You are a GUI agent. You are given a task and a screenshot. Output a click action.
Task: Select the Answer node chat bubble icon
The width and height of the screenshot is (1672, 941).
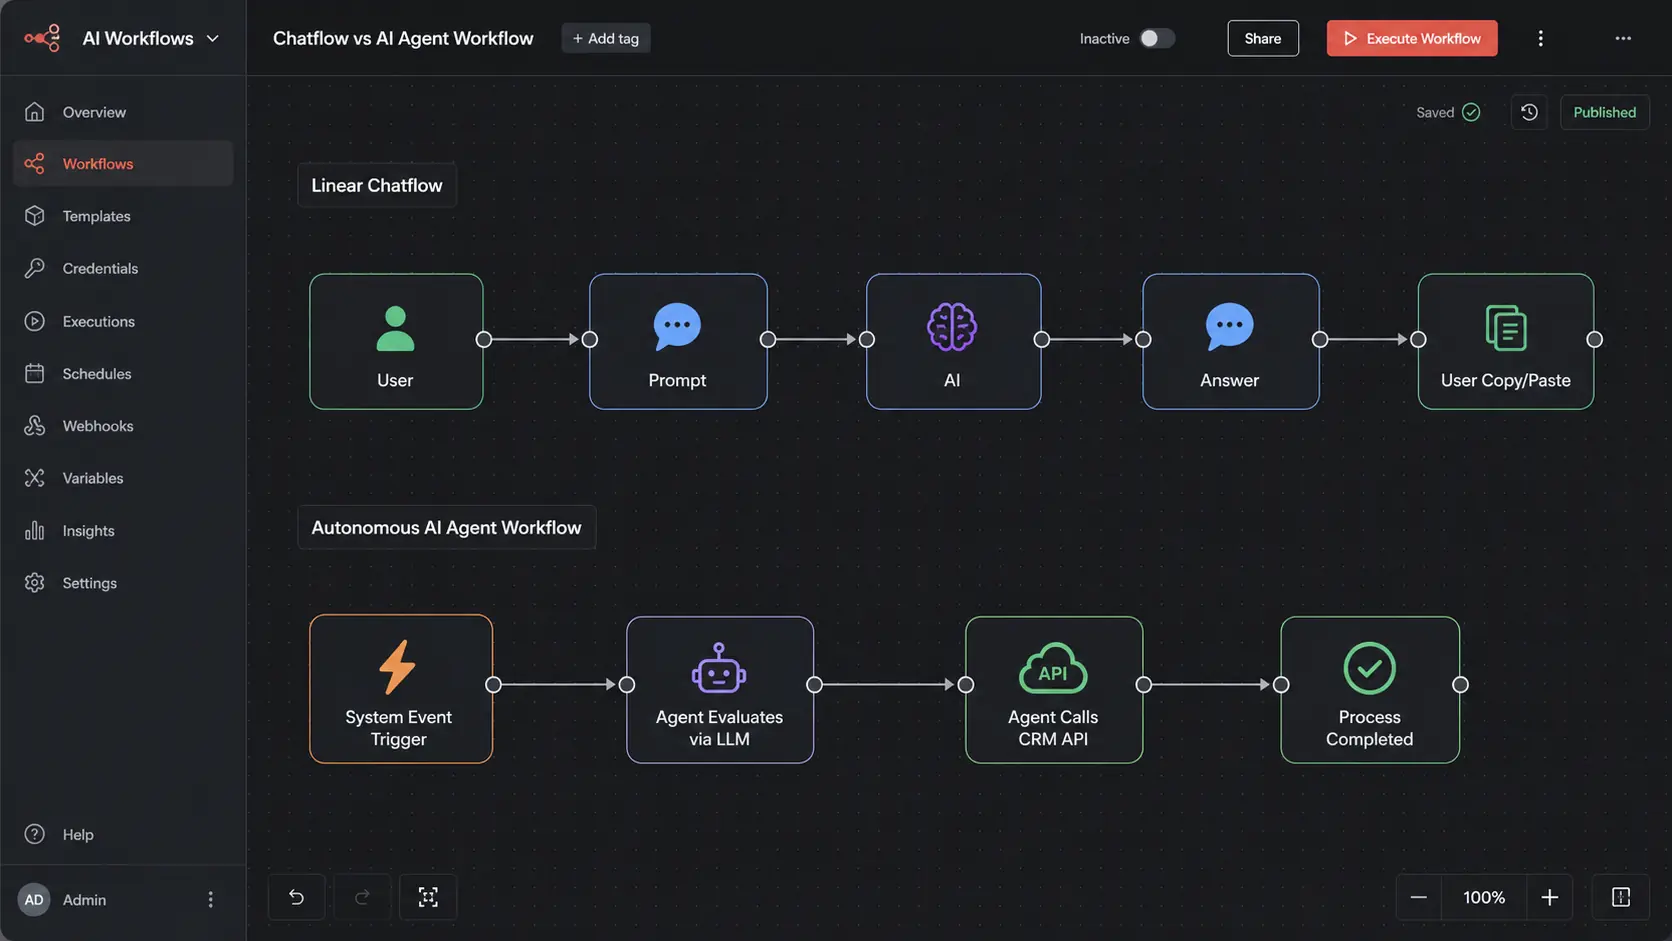1229,326
